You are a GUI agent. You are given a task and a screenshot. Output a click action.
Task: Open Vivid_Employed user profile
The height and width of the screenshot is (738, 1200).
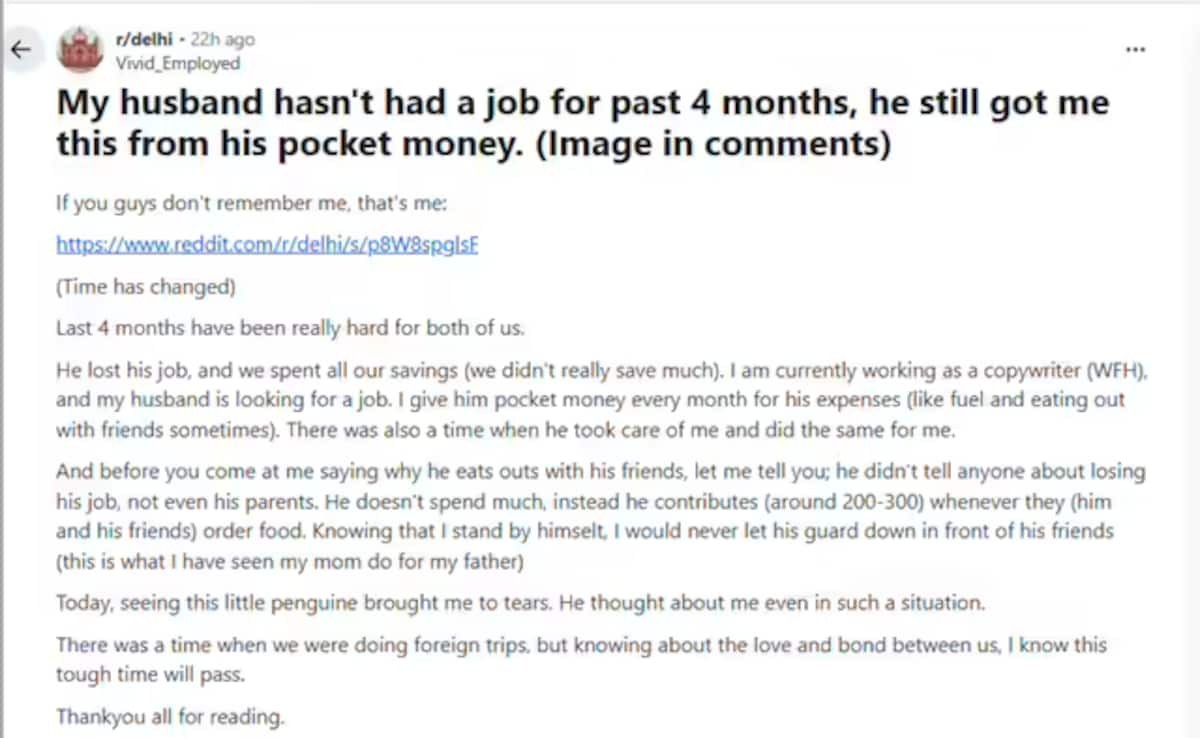(178, 63)
